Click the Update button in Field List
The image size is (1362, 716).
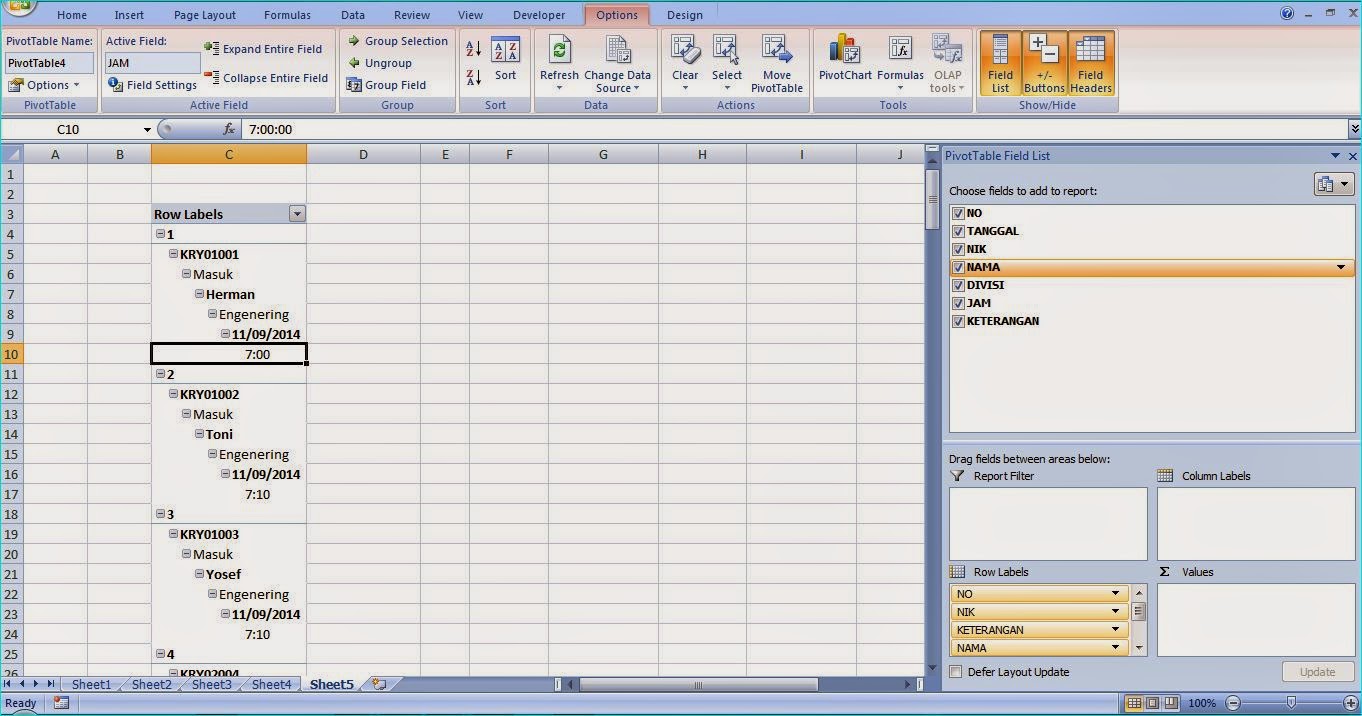[x=1318, y=671]
